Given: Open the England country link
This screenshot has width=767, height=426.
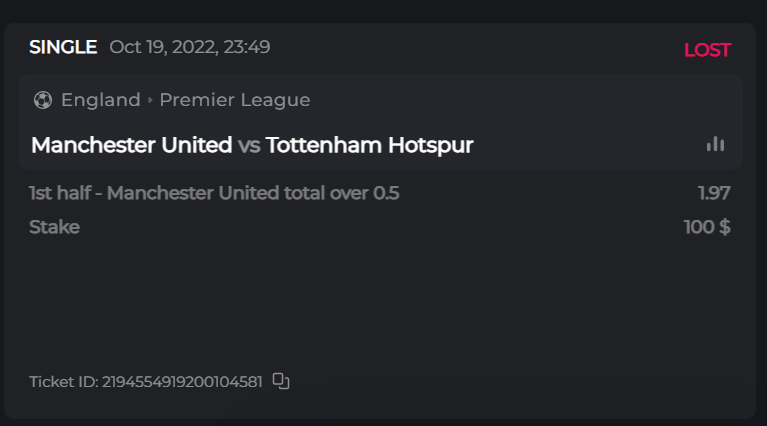Looking at the screenshot, I should pos(100,100).
